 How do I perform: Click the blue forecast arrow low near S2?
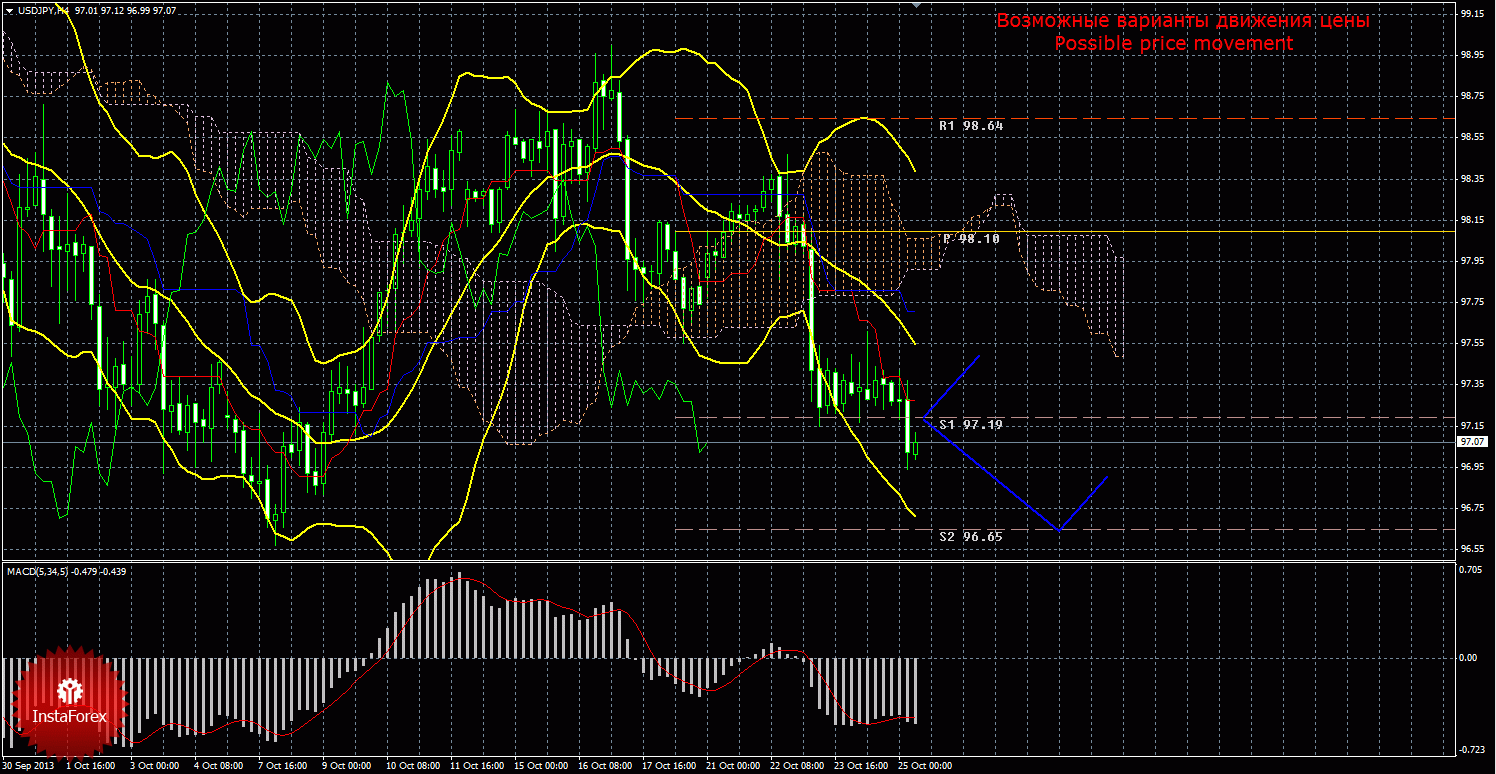tap(1059, 529)
